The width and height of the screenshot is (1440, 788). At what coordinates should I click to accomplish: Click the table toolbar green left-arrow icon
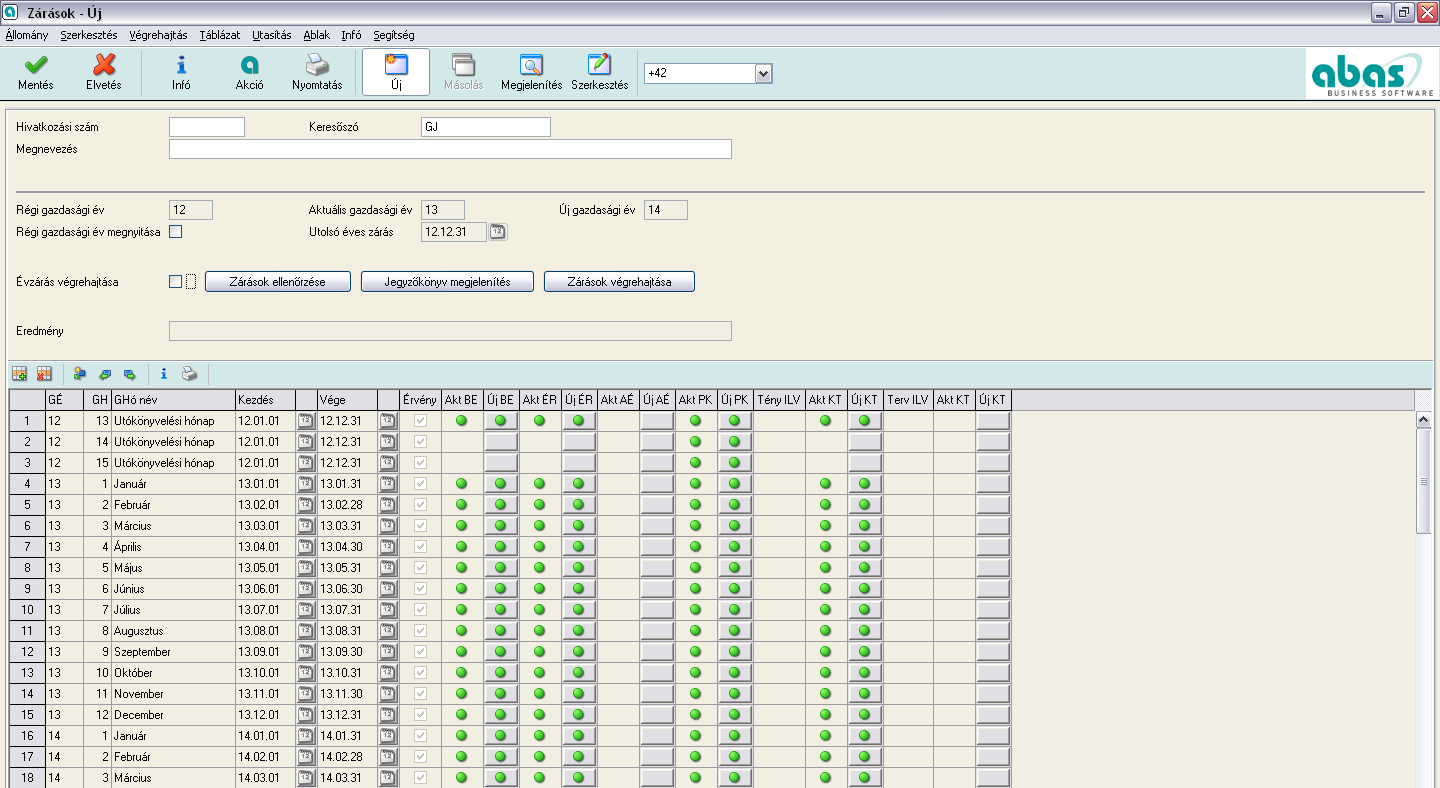(x=105, y=374)
